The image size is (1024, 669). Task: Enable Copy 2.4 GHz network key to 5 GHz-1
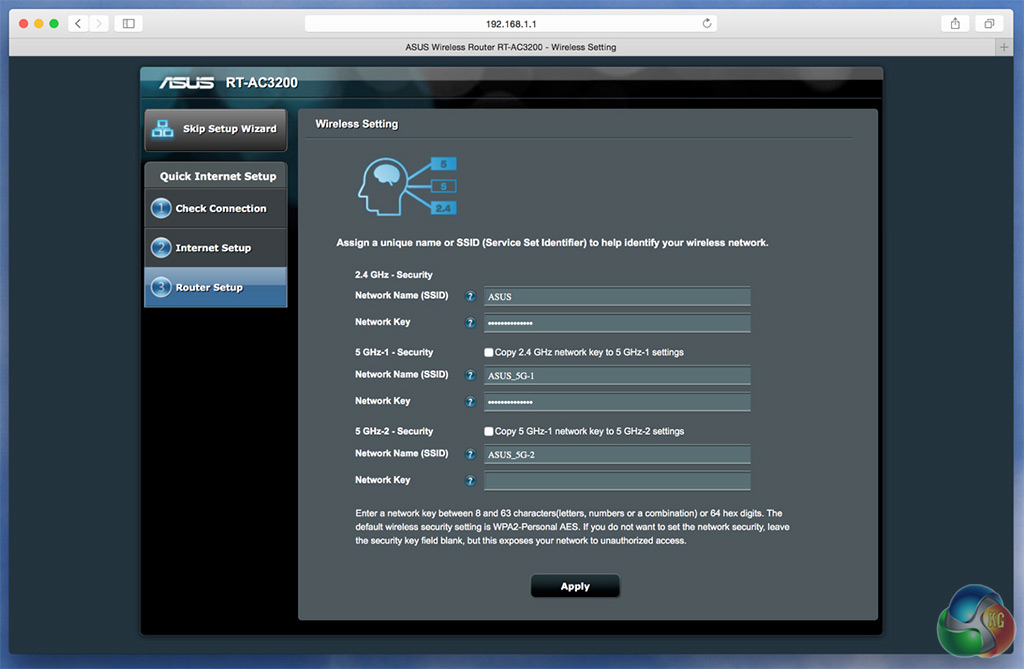(x=488, y=352)
